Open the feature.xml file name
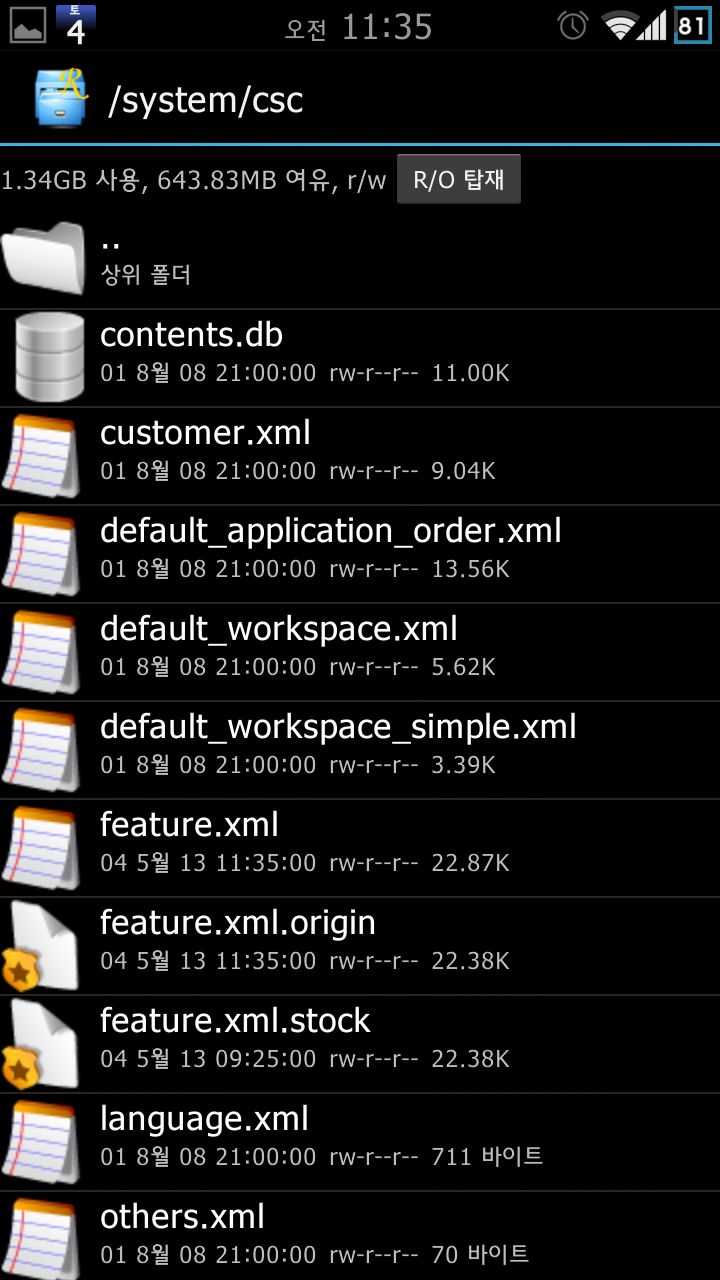This screenshot has width=720, height=1280. coord(189,825)
